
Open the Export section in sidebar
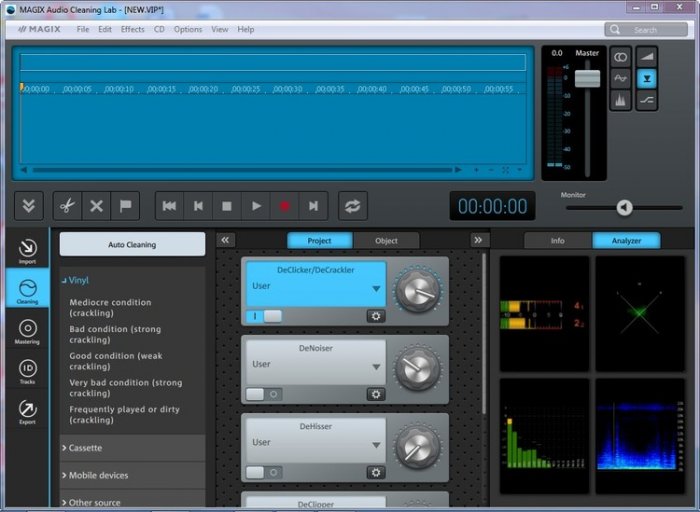[x=27, y=413]
